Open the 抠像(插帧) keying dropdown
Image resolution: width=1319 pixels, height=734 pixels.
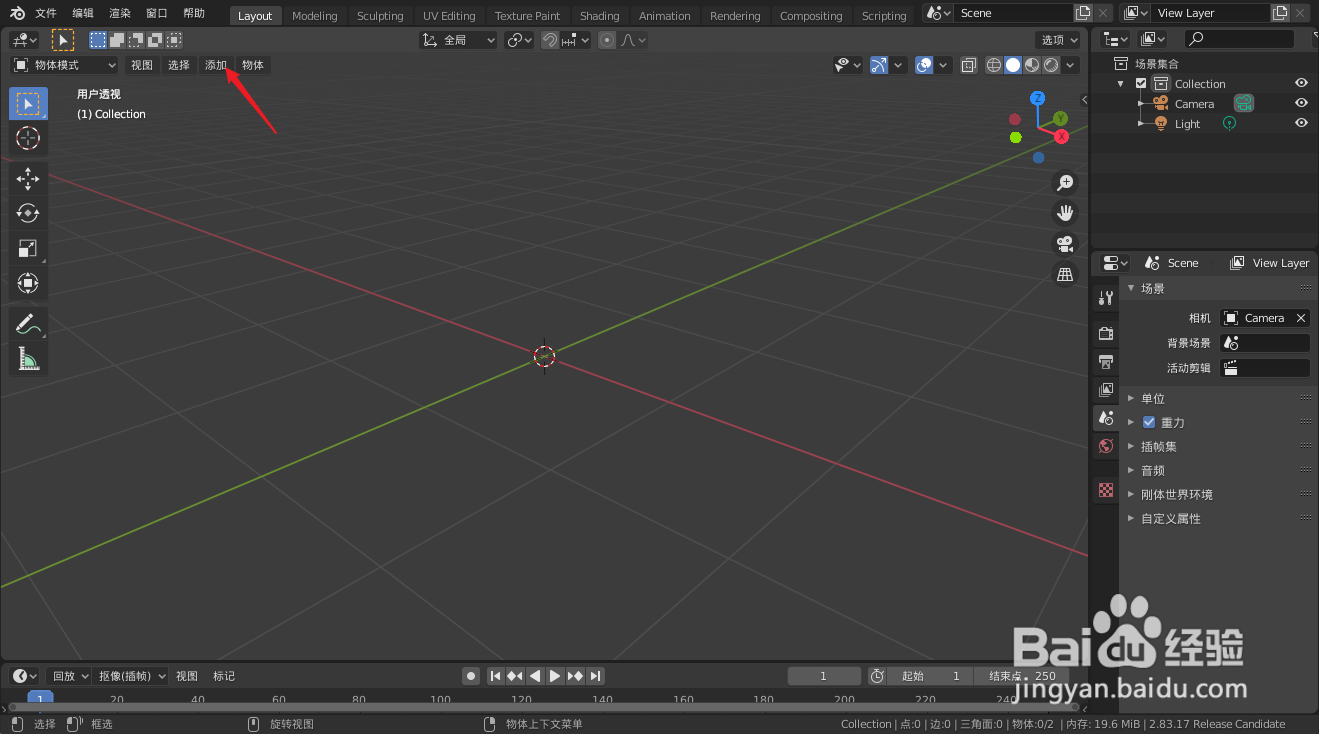[x=132, y=676]
